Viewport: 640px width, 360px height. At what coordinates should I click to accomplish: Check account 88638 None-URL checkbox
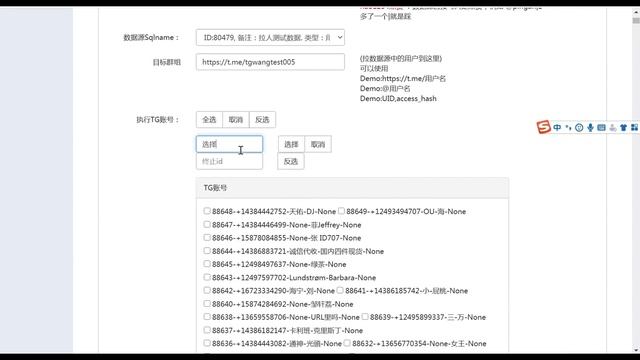coord(207,317)
